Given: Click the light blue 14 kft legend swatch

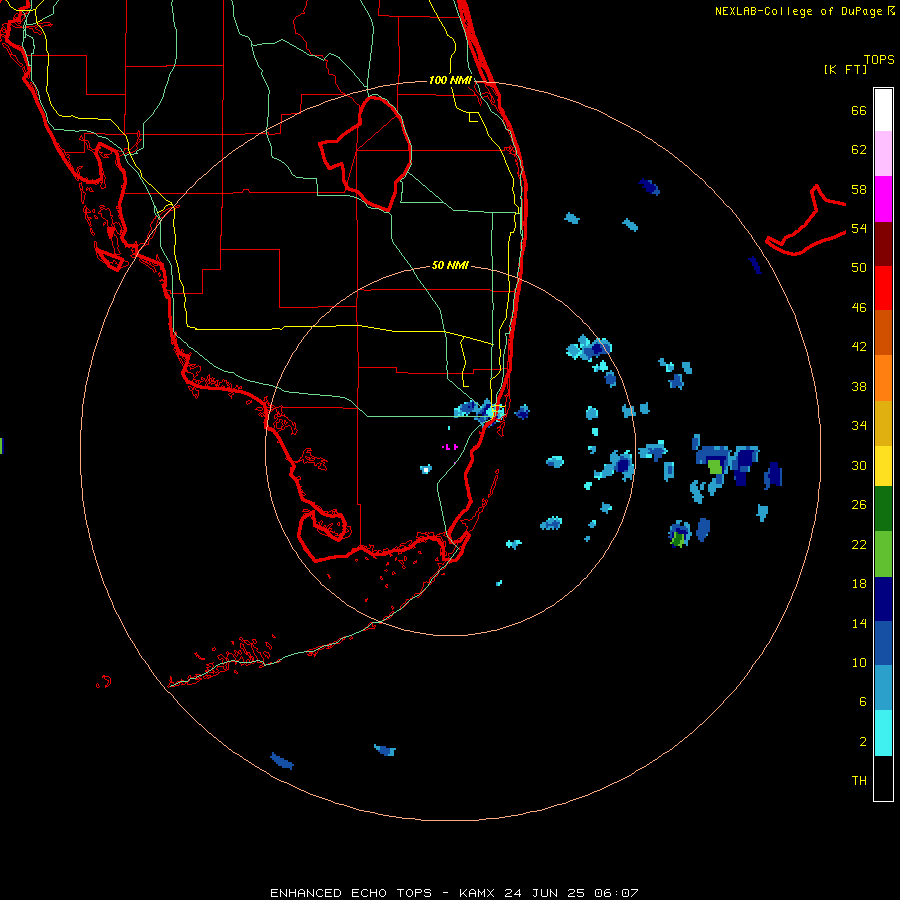Looking at the screenshot, I should (x=883, y=688).
